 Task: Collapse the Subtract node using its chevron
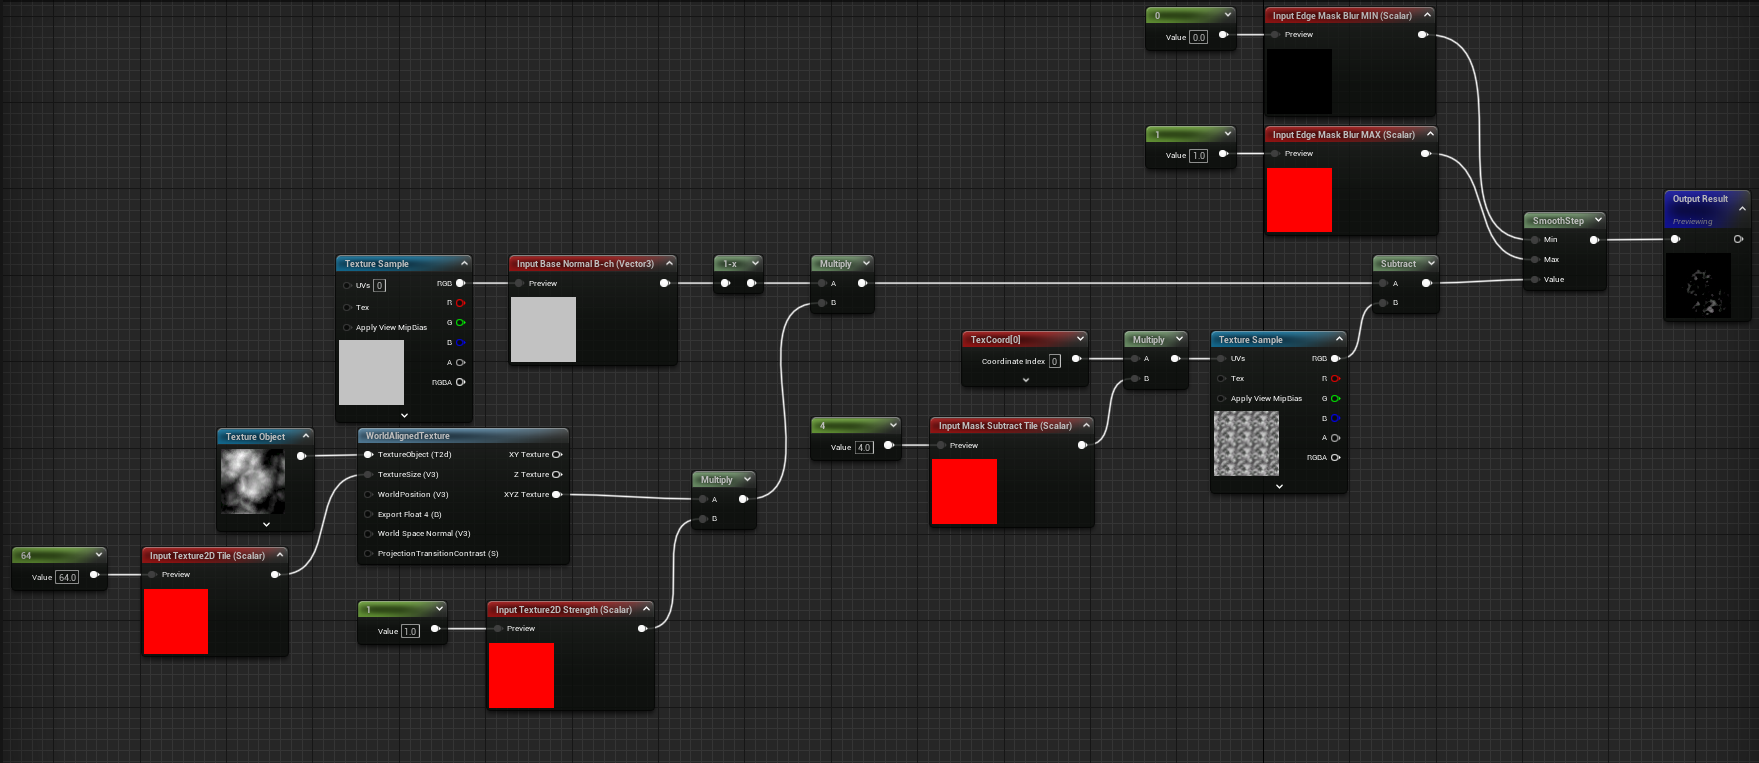tap(1431, 263)
